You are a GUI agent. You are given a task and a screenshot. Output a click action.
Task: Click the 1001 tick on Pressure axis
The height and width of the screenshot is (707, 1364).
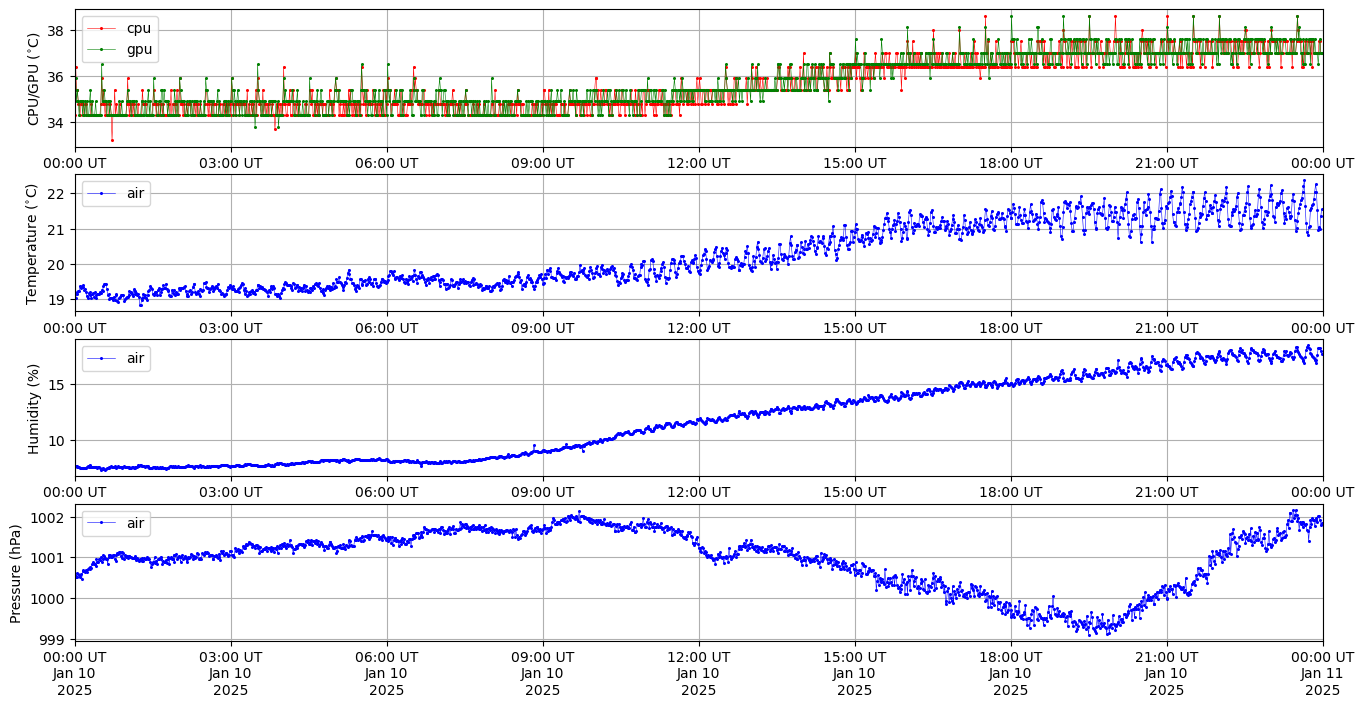49,558
